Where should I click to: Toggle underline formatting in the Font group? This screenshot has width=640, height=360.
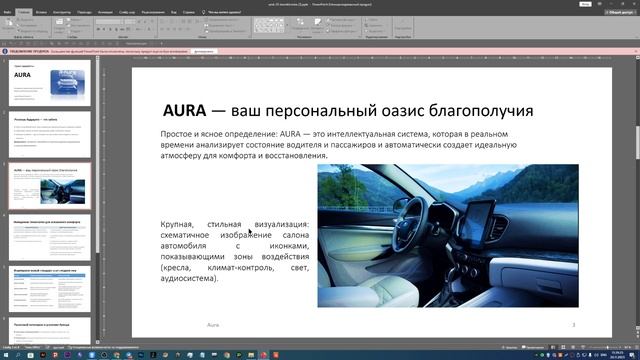pyautogui.click(x=110, y=29)
